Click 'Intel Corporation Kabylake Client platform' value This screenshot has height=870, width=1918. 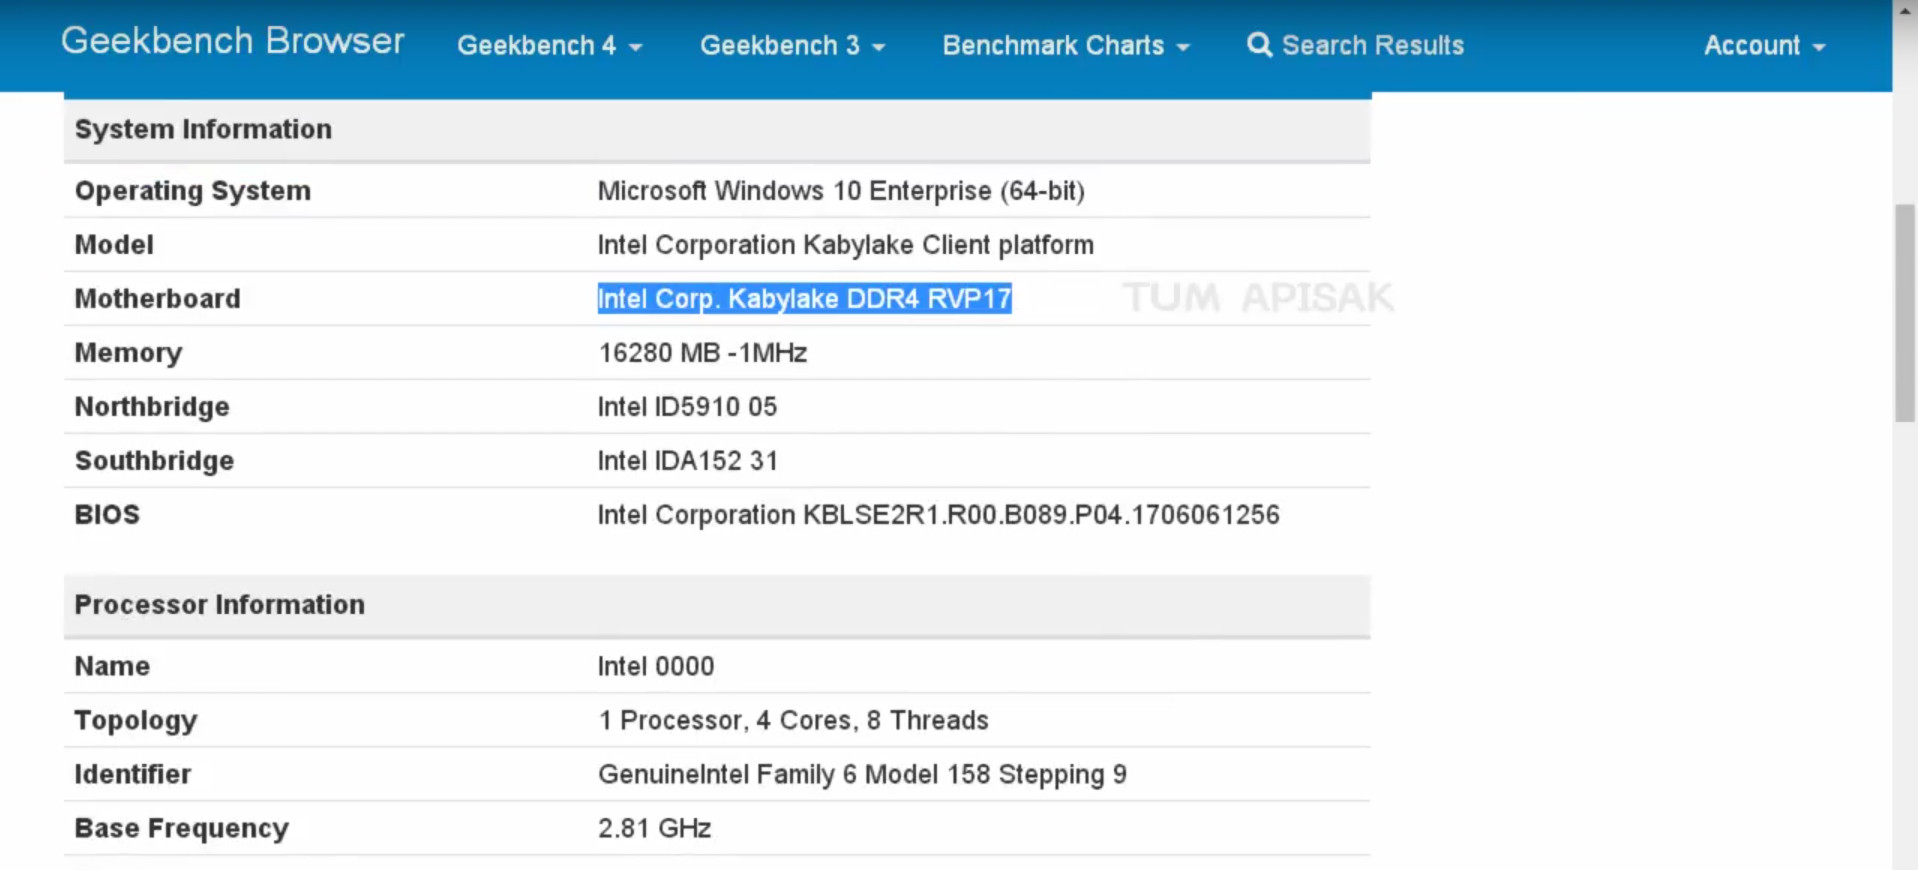pos(845,245)
